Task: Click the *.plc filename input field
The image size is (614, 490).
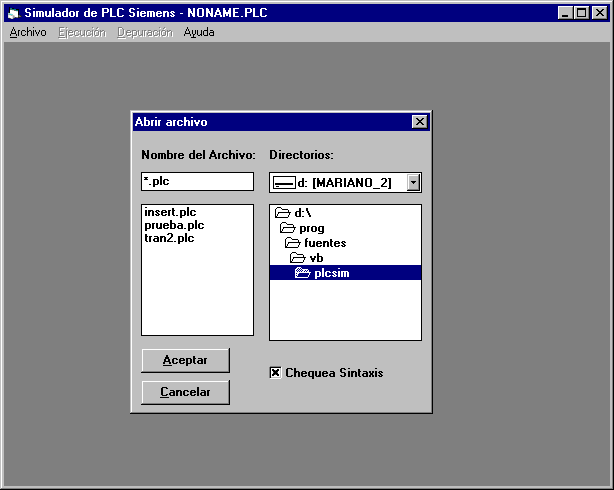Action: pos(197,181)
